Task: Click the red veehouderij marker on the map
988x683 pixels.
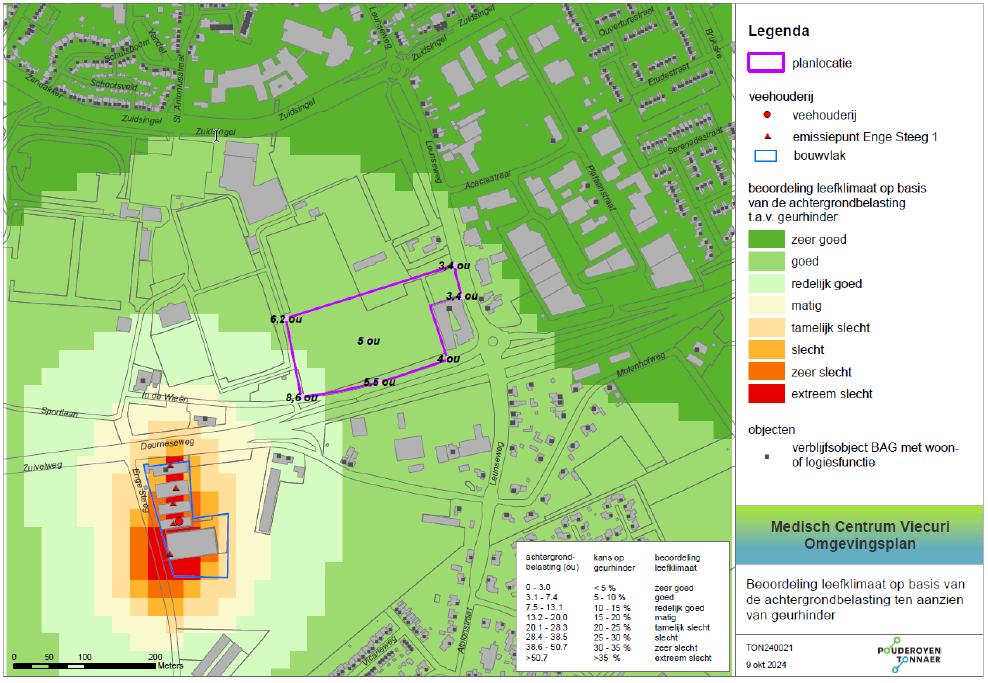Action: pos(177,522)
